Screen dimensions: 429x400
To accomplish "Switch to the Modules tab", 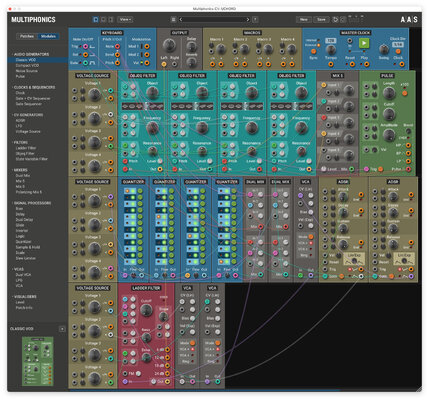I will tap(48, 36).
